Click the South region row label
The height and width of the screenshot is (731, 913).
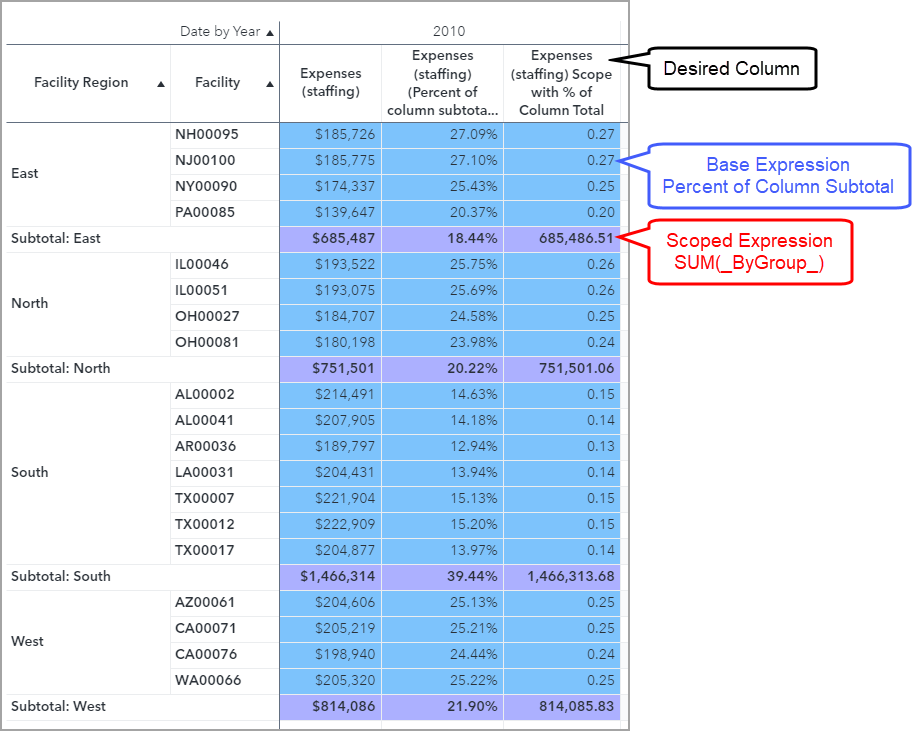click(x=29, y=473)
